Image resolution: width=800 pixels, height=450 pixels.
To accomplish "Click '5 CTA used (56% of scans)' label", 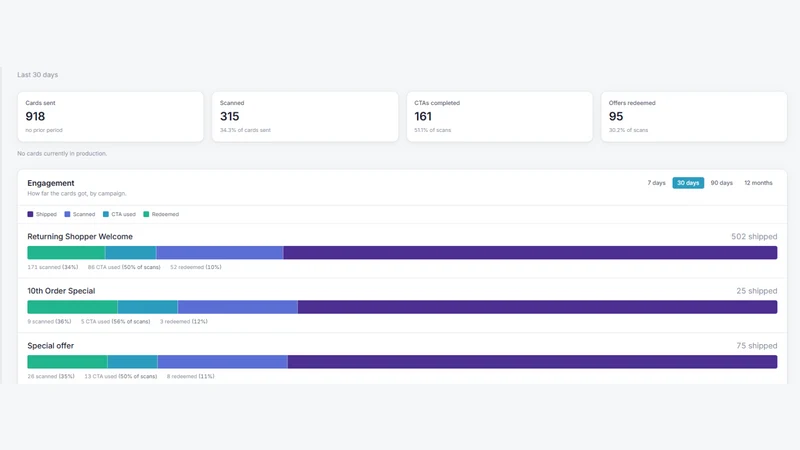I will pyautogui.click(x=116, y=321).
